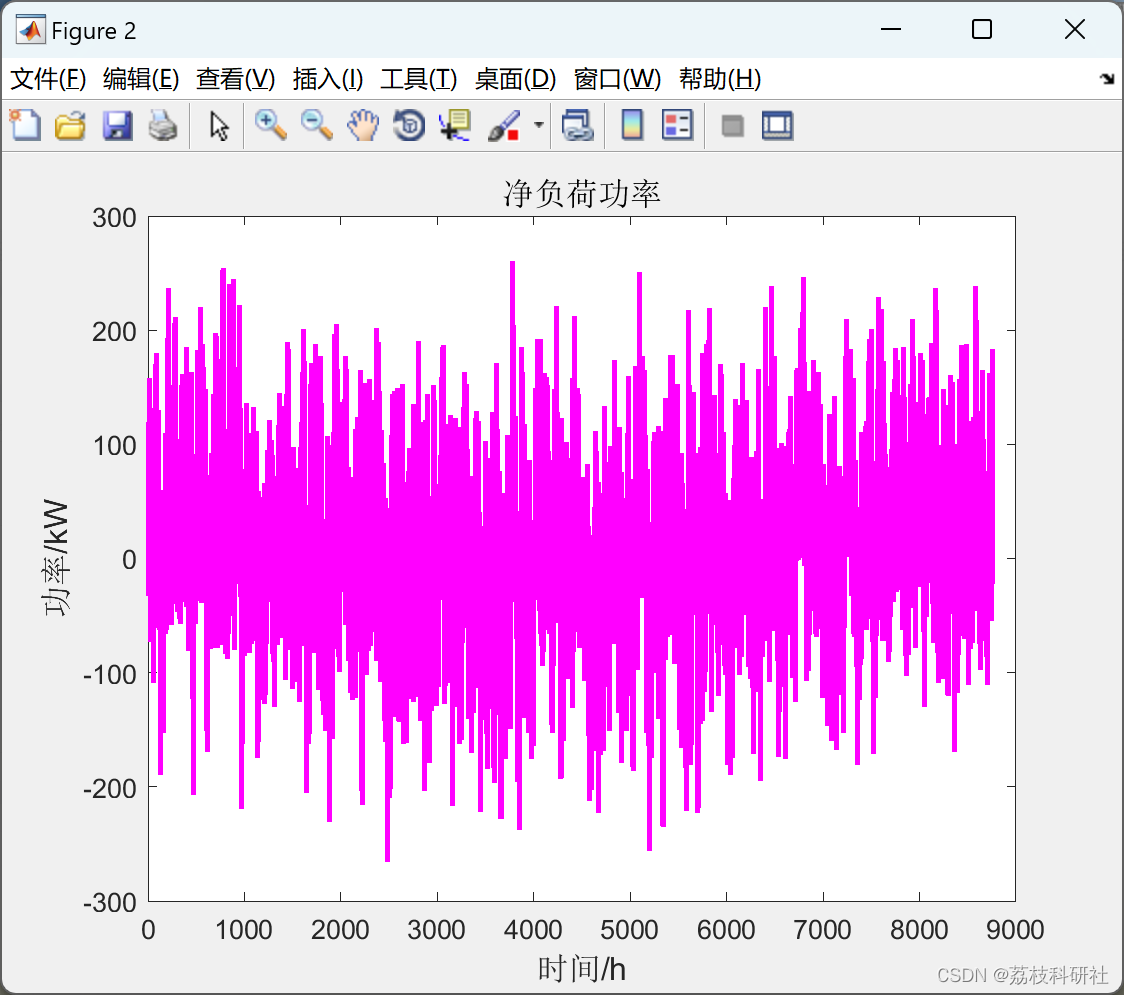
Task: Save the figure using the floppy disk icon
Action: (x=117, y=125)
